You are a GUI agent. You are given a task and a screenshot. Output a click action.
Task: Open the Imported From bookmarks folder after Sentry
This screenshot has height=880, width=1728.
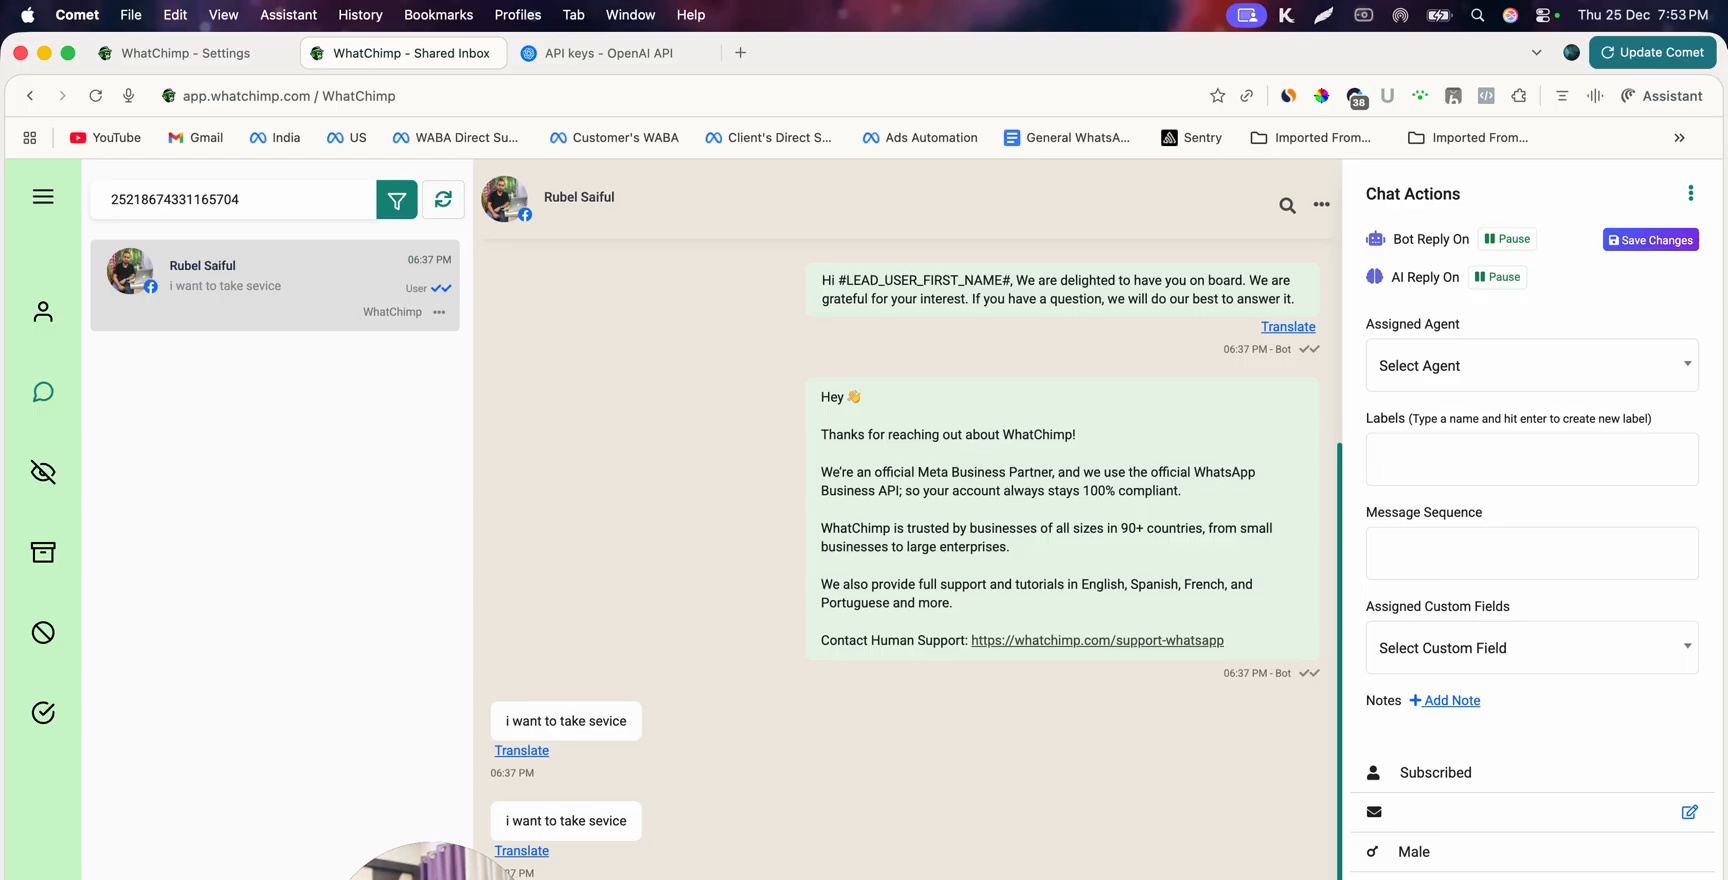tap(1310, 138)
